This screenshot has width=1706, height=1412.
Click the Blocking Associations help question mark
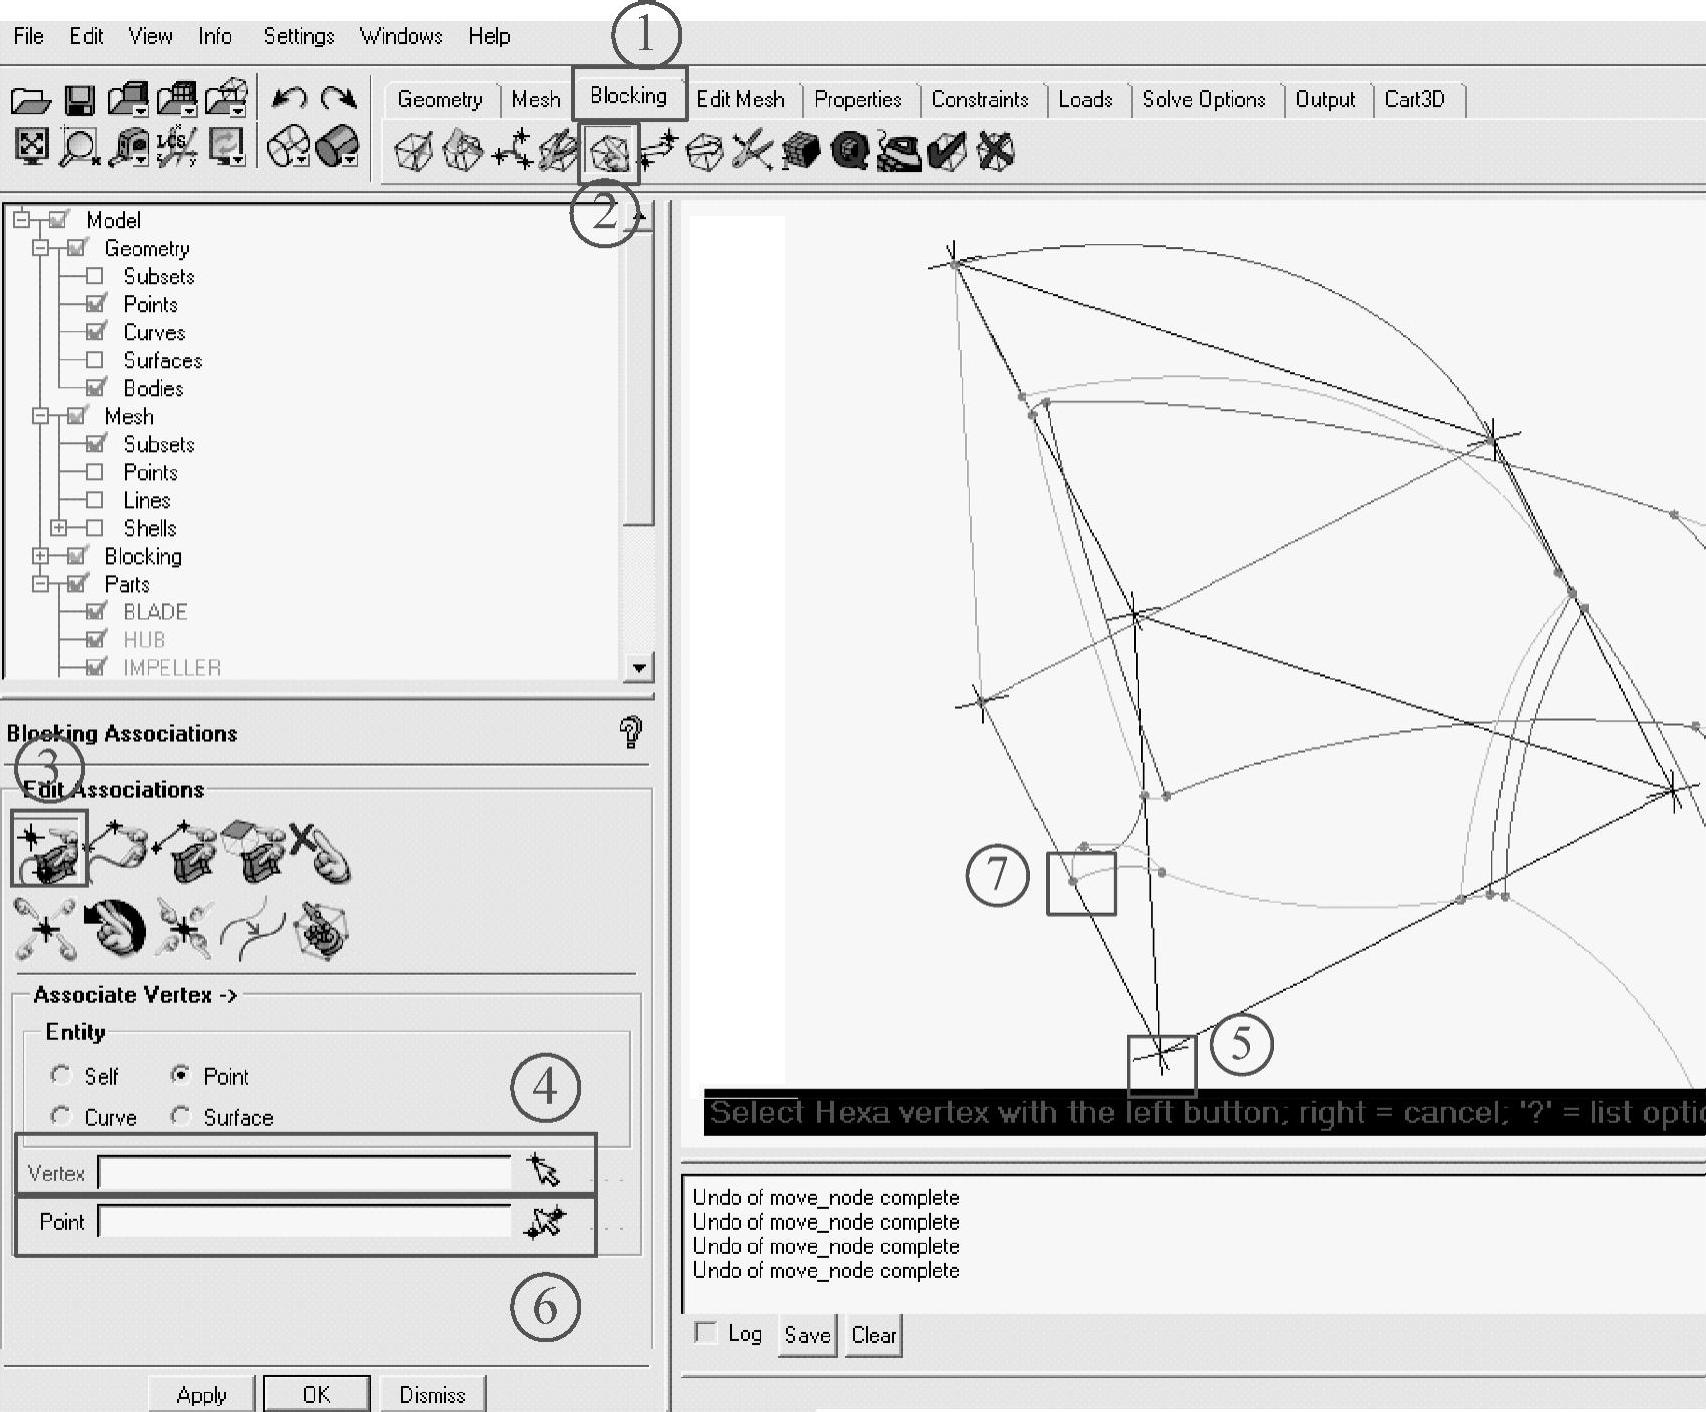(630, 733)
